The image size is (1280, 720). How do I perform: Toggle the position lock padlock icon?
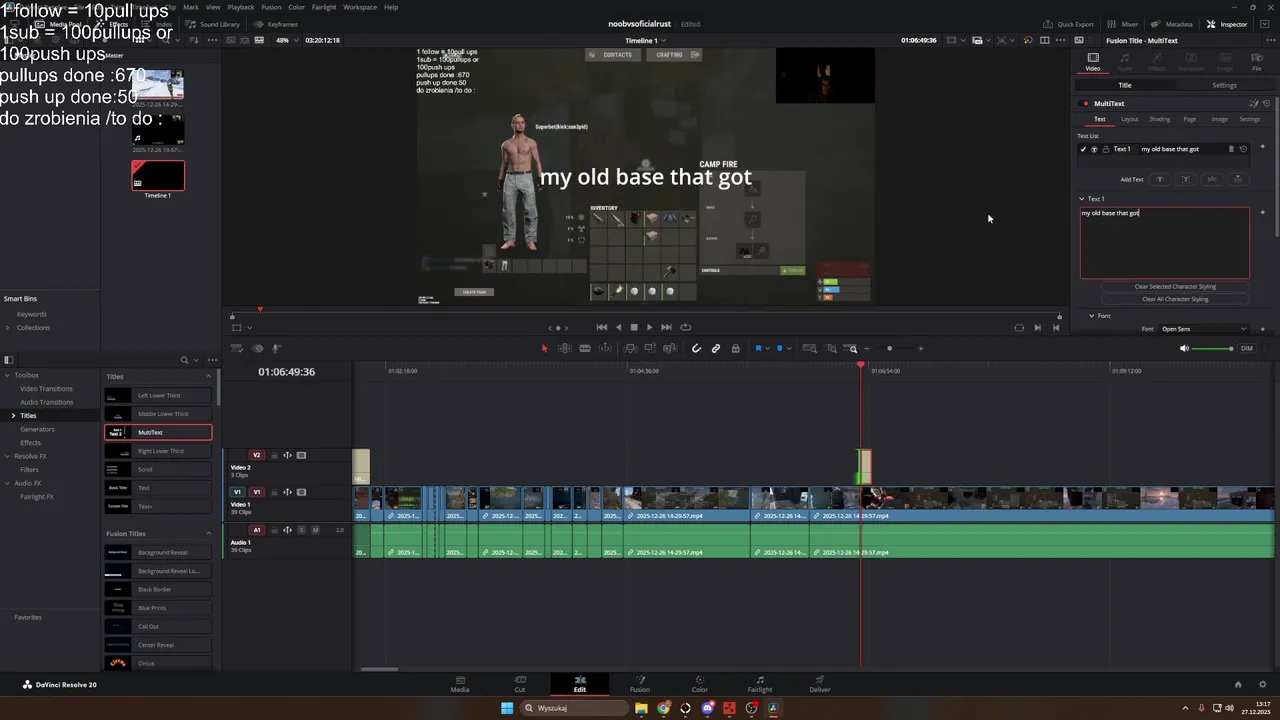(x=736, y=348)
